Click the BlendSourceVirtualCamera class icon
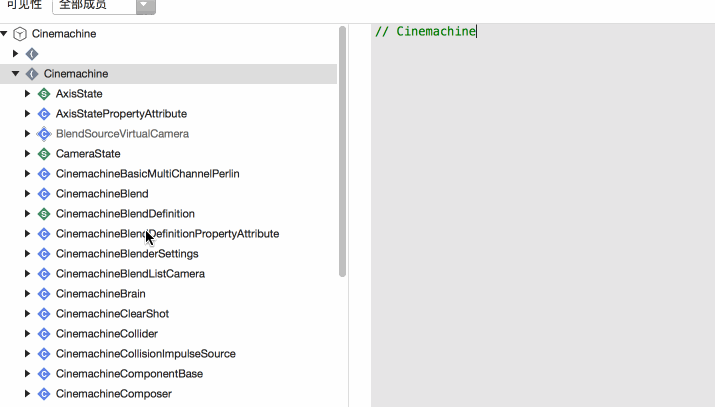Image resolution: width=715 pixels, height=407 pixels. (43, 134)
